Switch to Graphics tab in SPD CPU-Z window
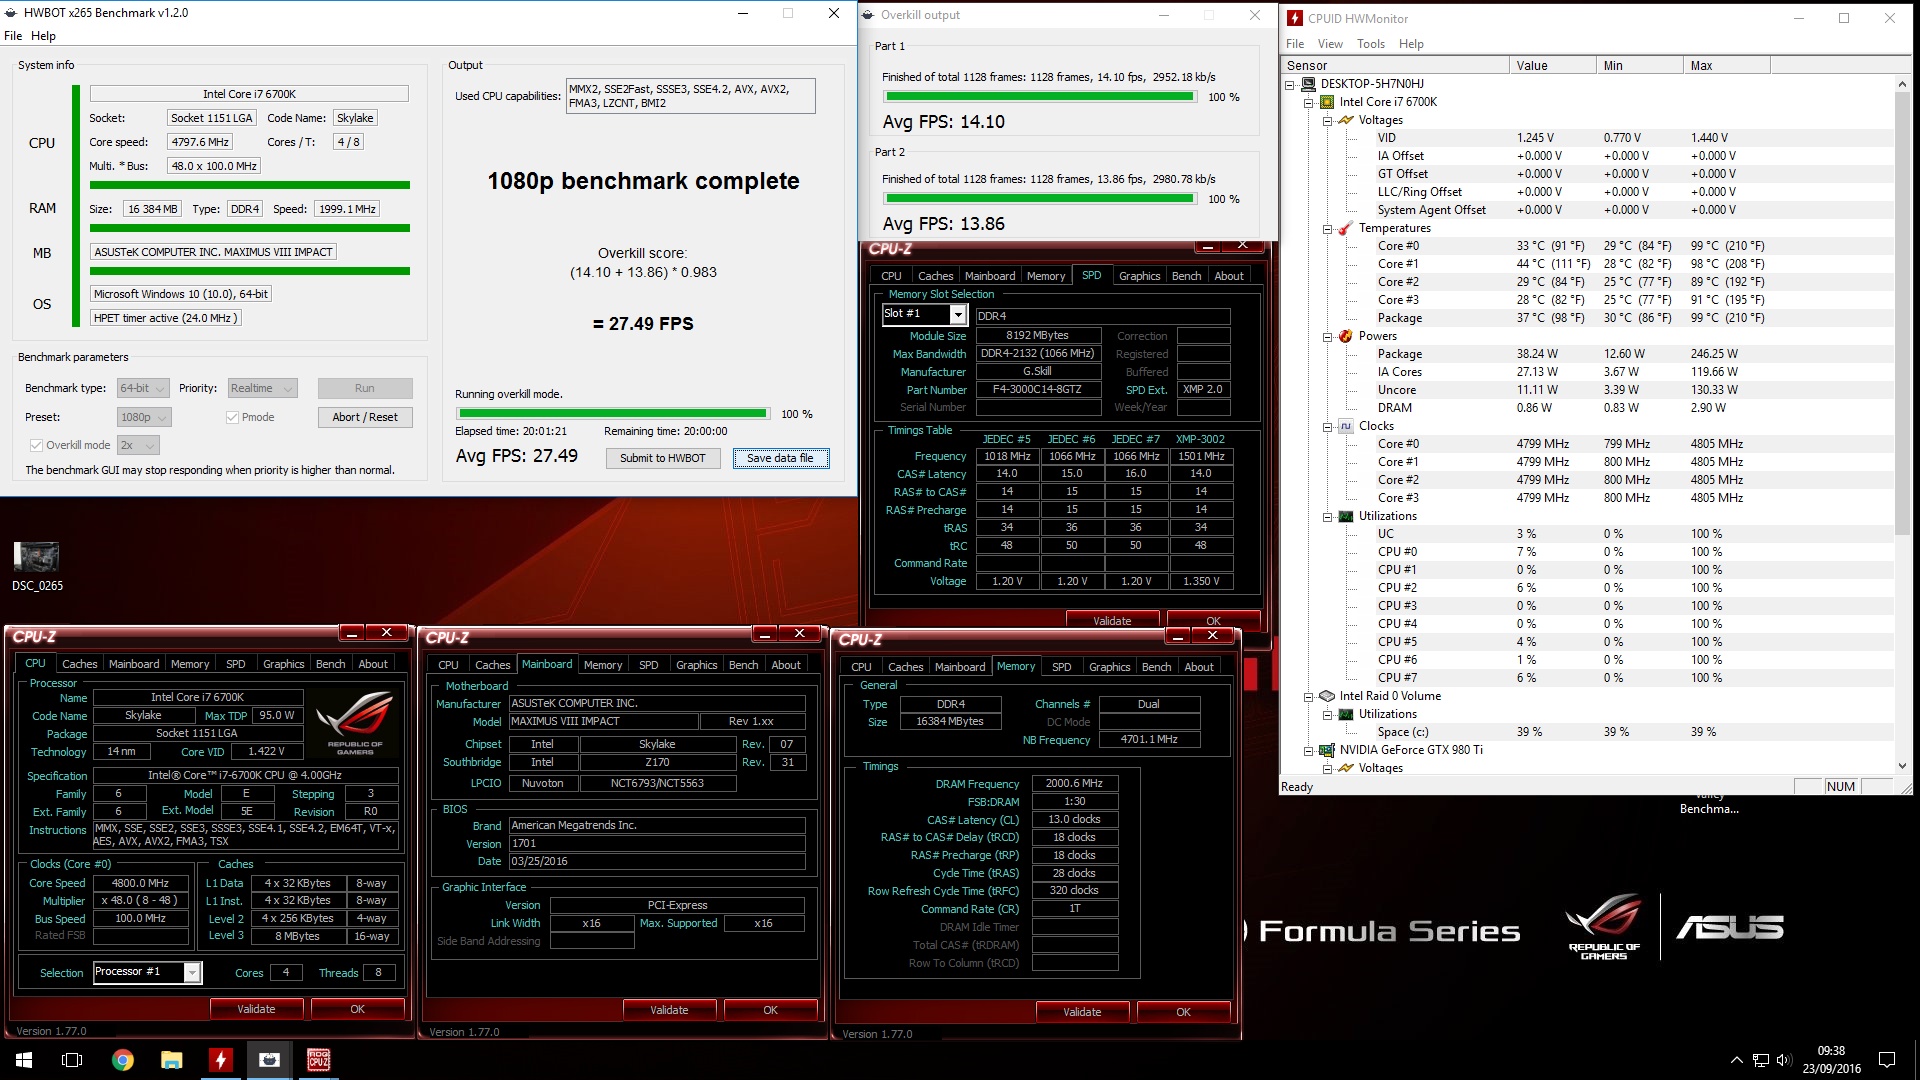Image resolution: width=1920 pixels, height=1080 pixels. pos(1139,276)
